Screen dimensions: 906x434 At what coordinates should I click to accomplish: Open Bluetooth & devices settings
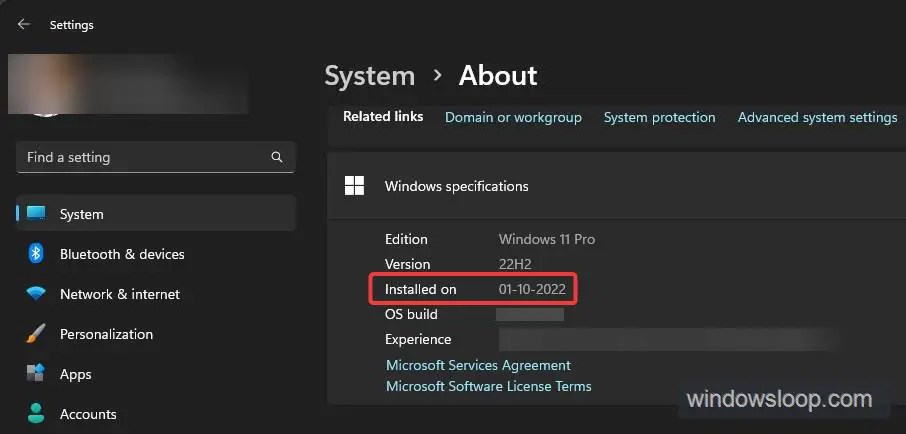(x=122, y=254)
